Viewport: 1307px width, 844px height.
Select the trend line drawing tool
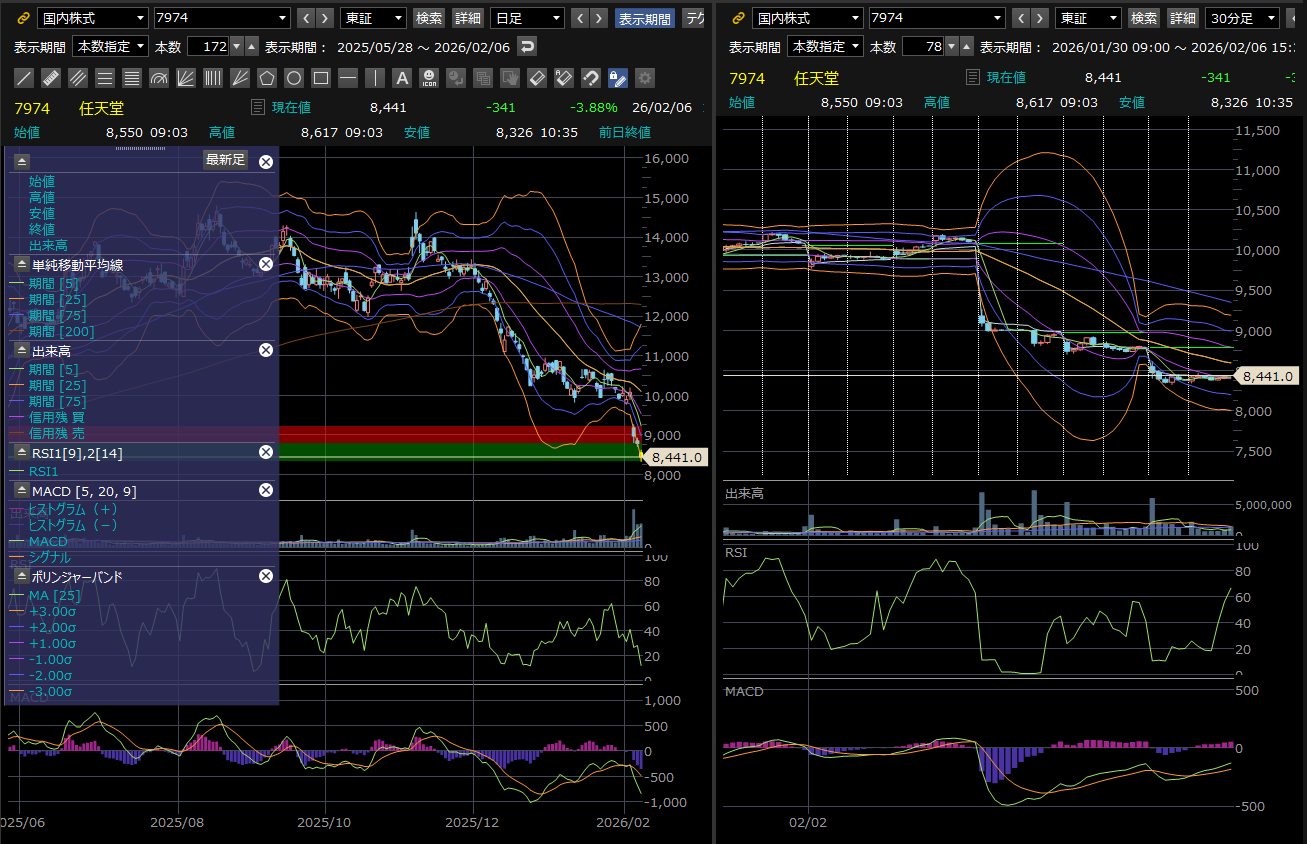[25, 78]
